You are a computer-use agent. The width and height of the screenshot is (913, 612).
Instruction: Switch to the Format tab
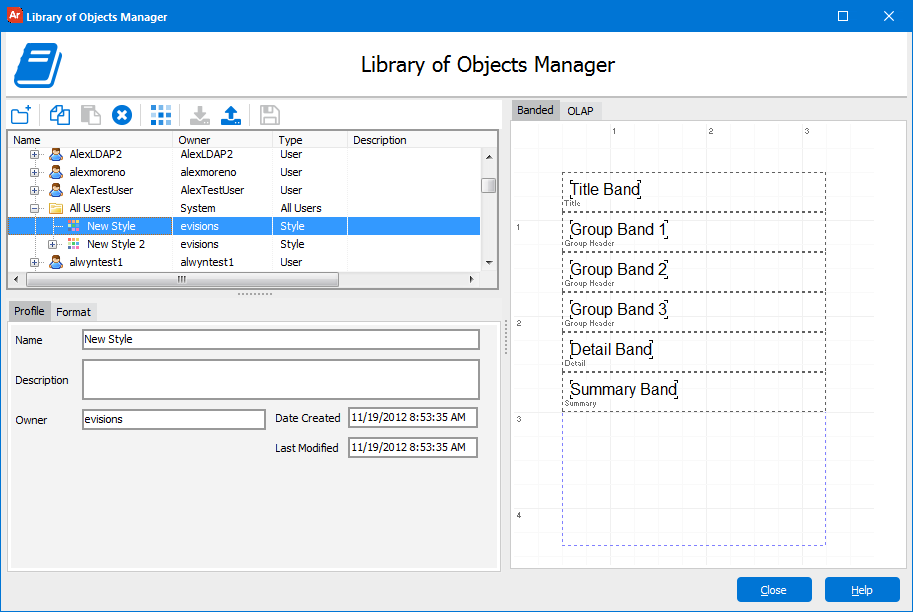point(73,312)
